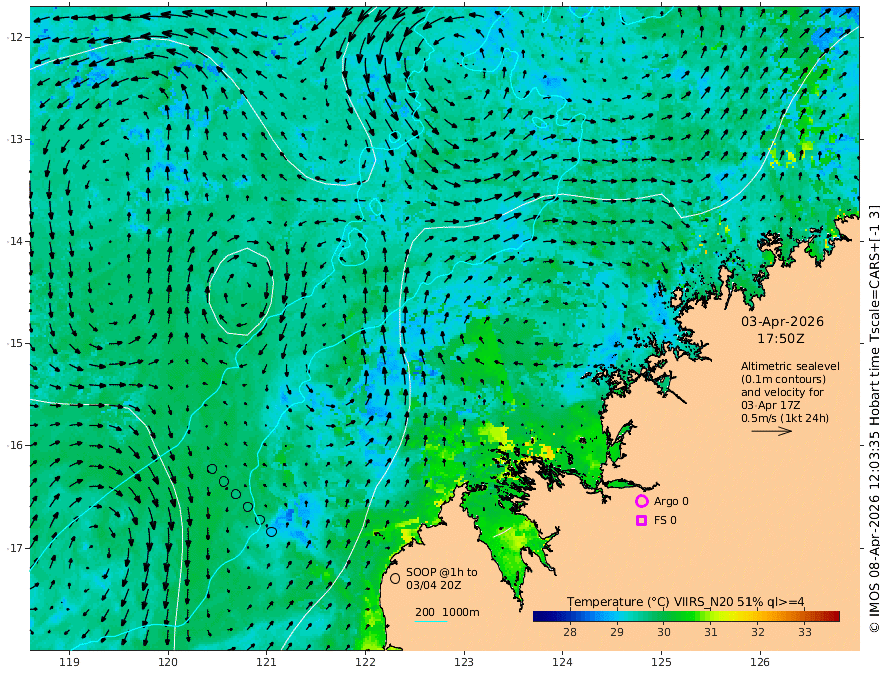The height and width of the screenshot is (680, 880).
Task: Click the colorbar "28" tick value
Action: [570, 632]
